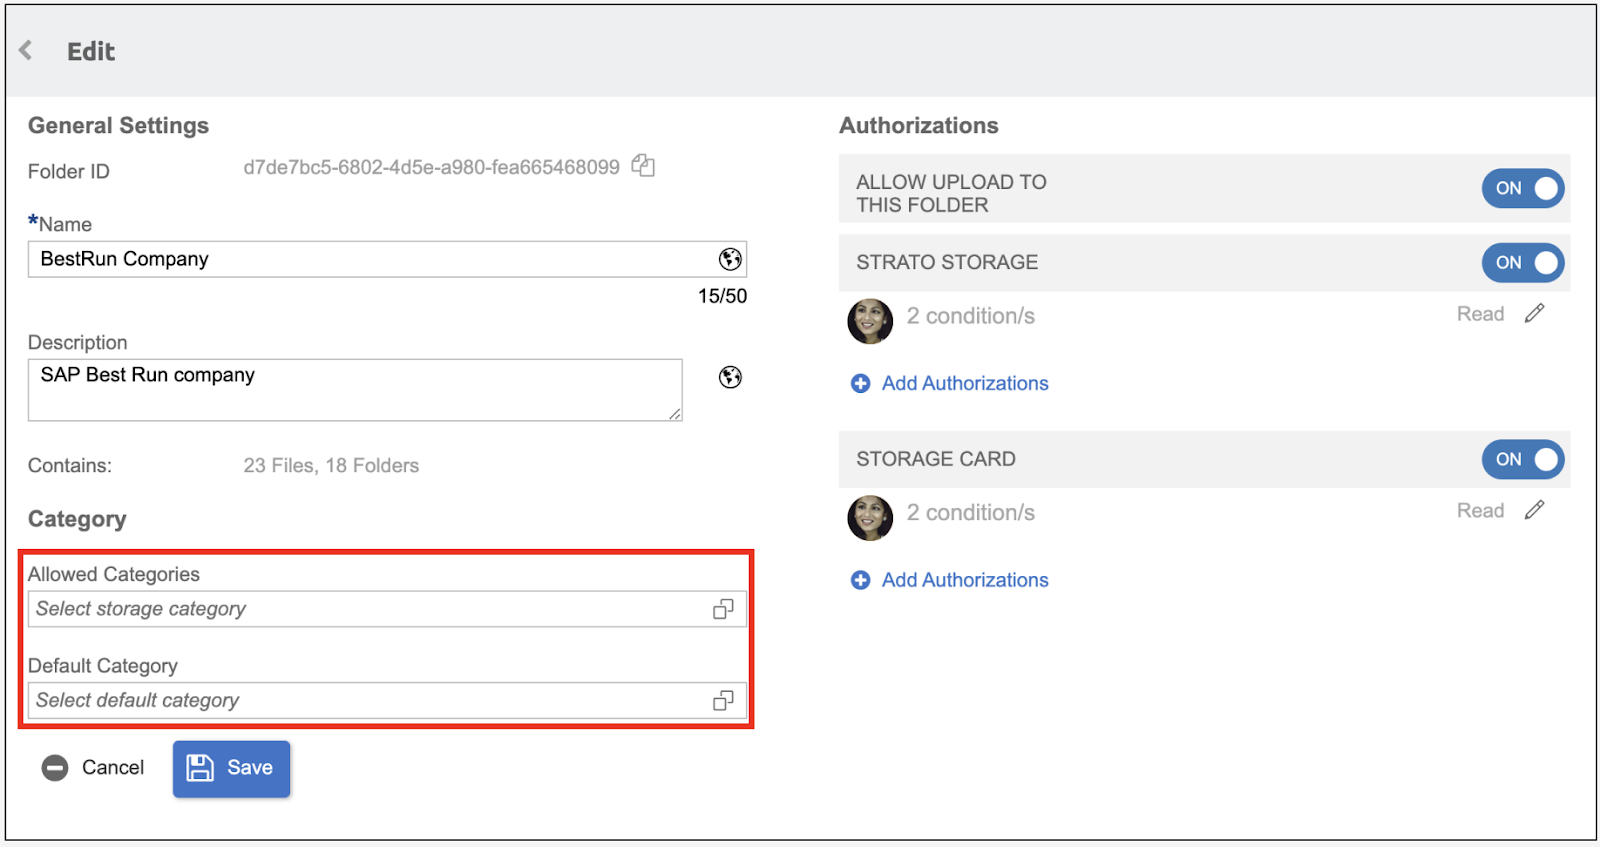The height and width of the screenshot is (847, 1600).
Task: Click Add Authorizations under Strato Storage
Action: tap(964, 384)
